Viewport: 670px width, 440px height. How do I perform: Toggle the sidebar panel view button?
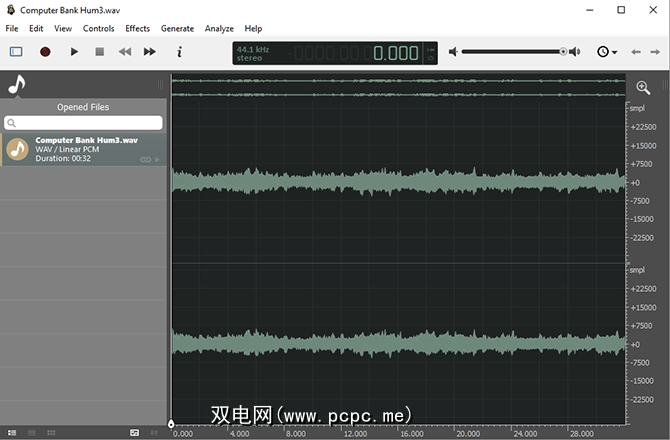16,52
